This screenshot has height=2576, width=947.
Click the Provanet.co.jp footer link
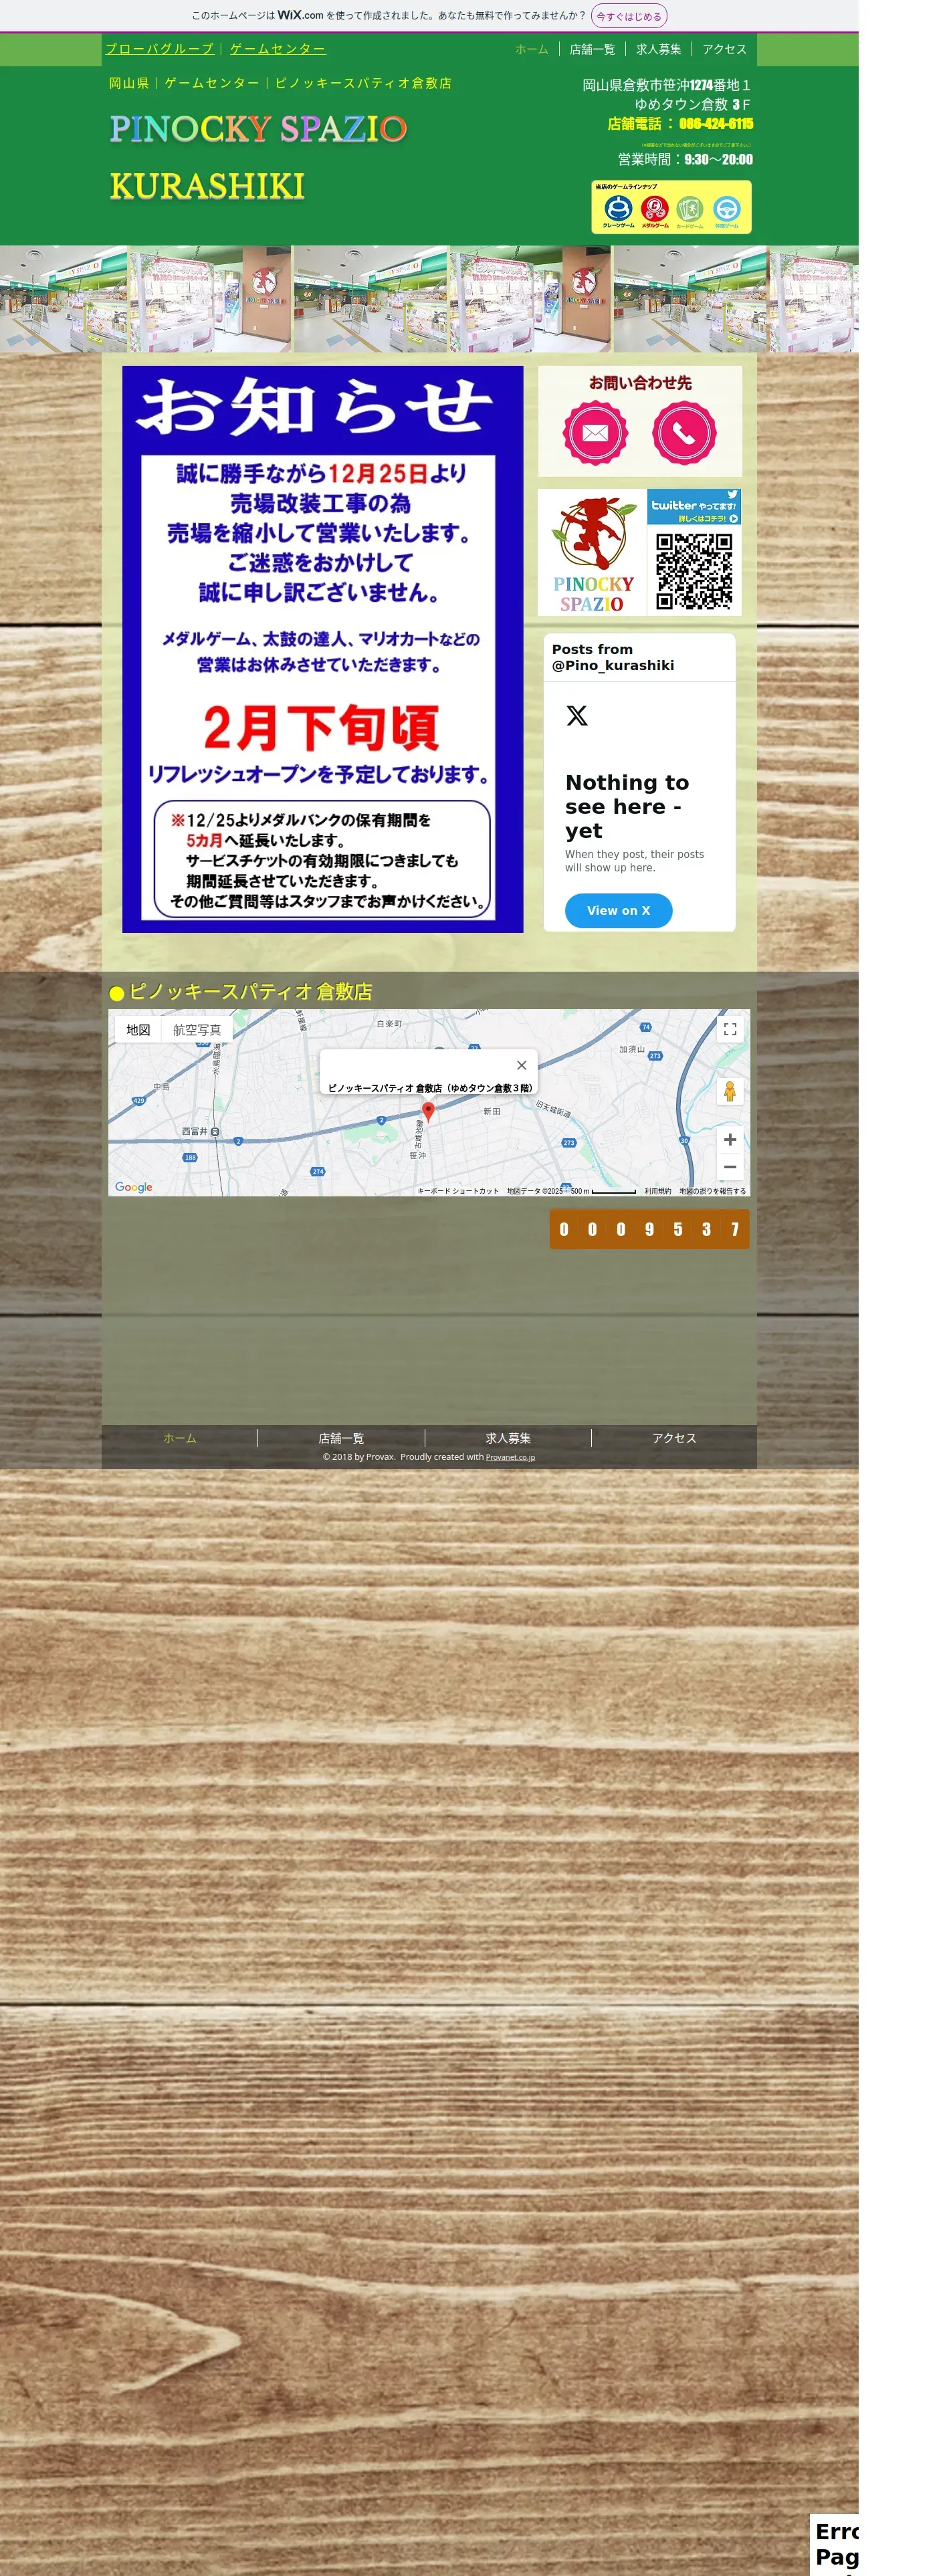510,1457
